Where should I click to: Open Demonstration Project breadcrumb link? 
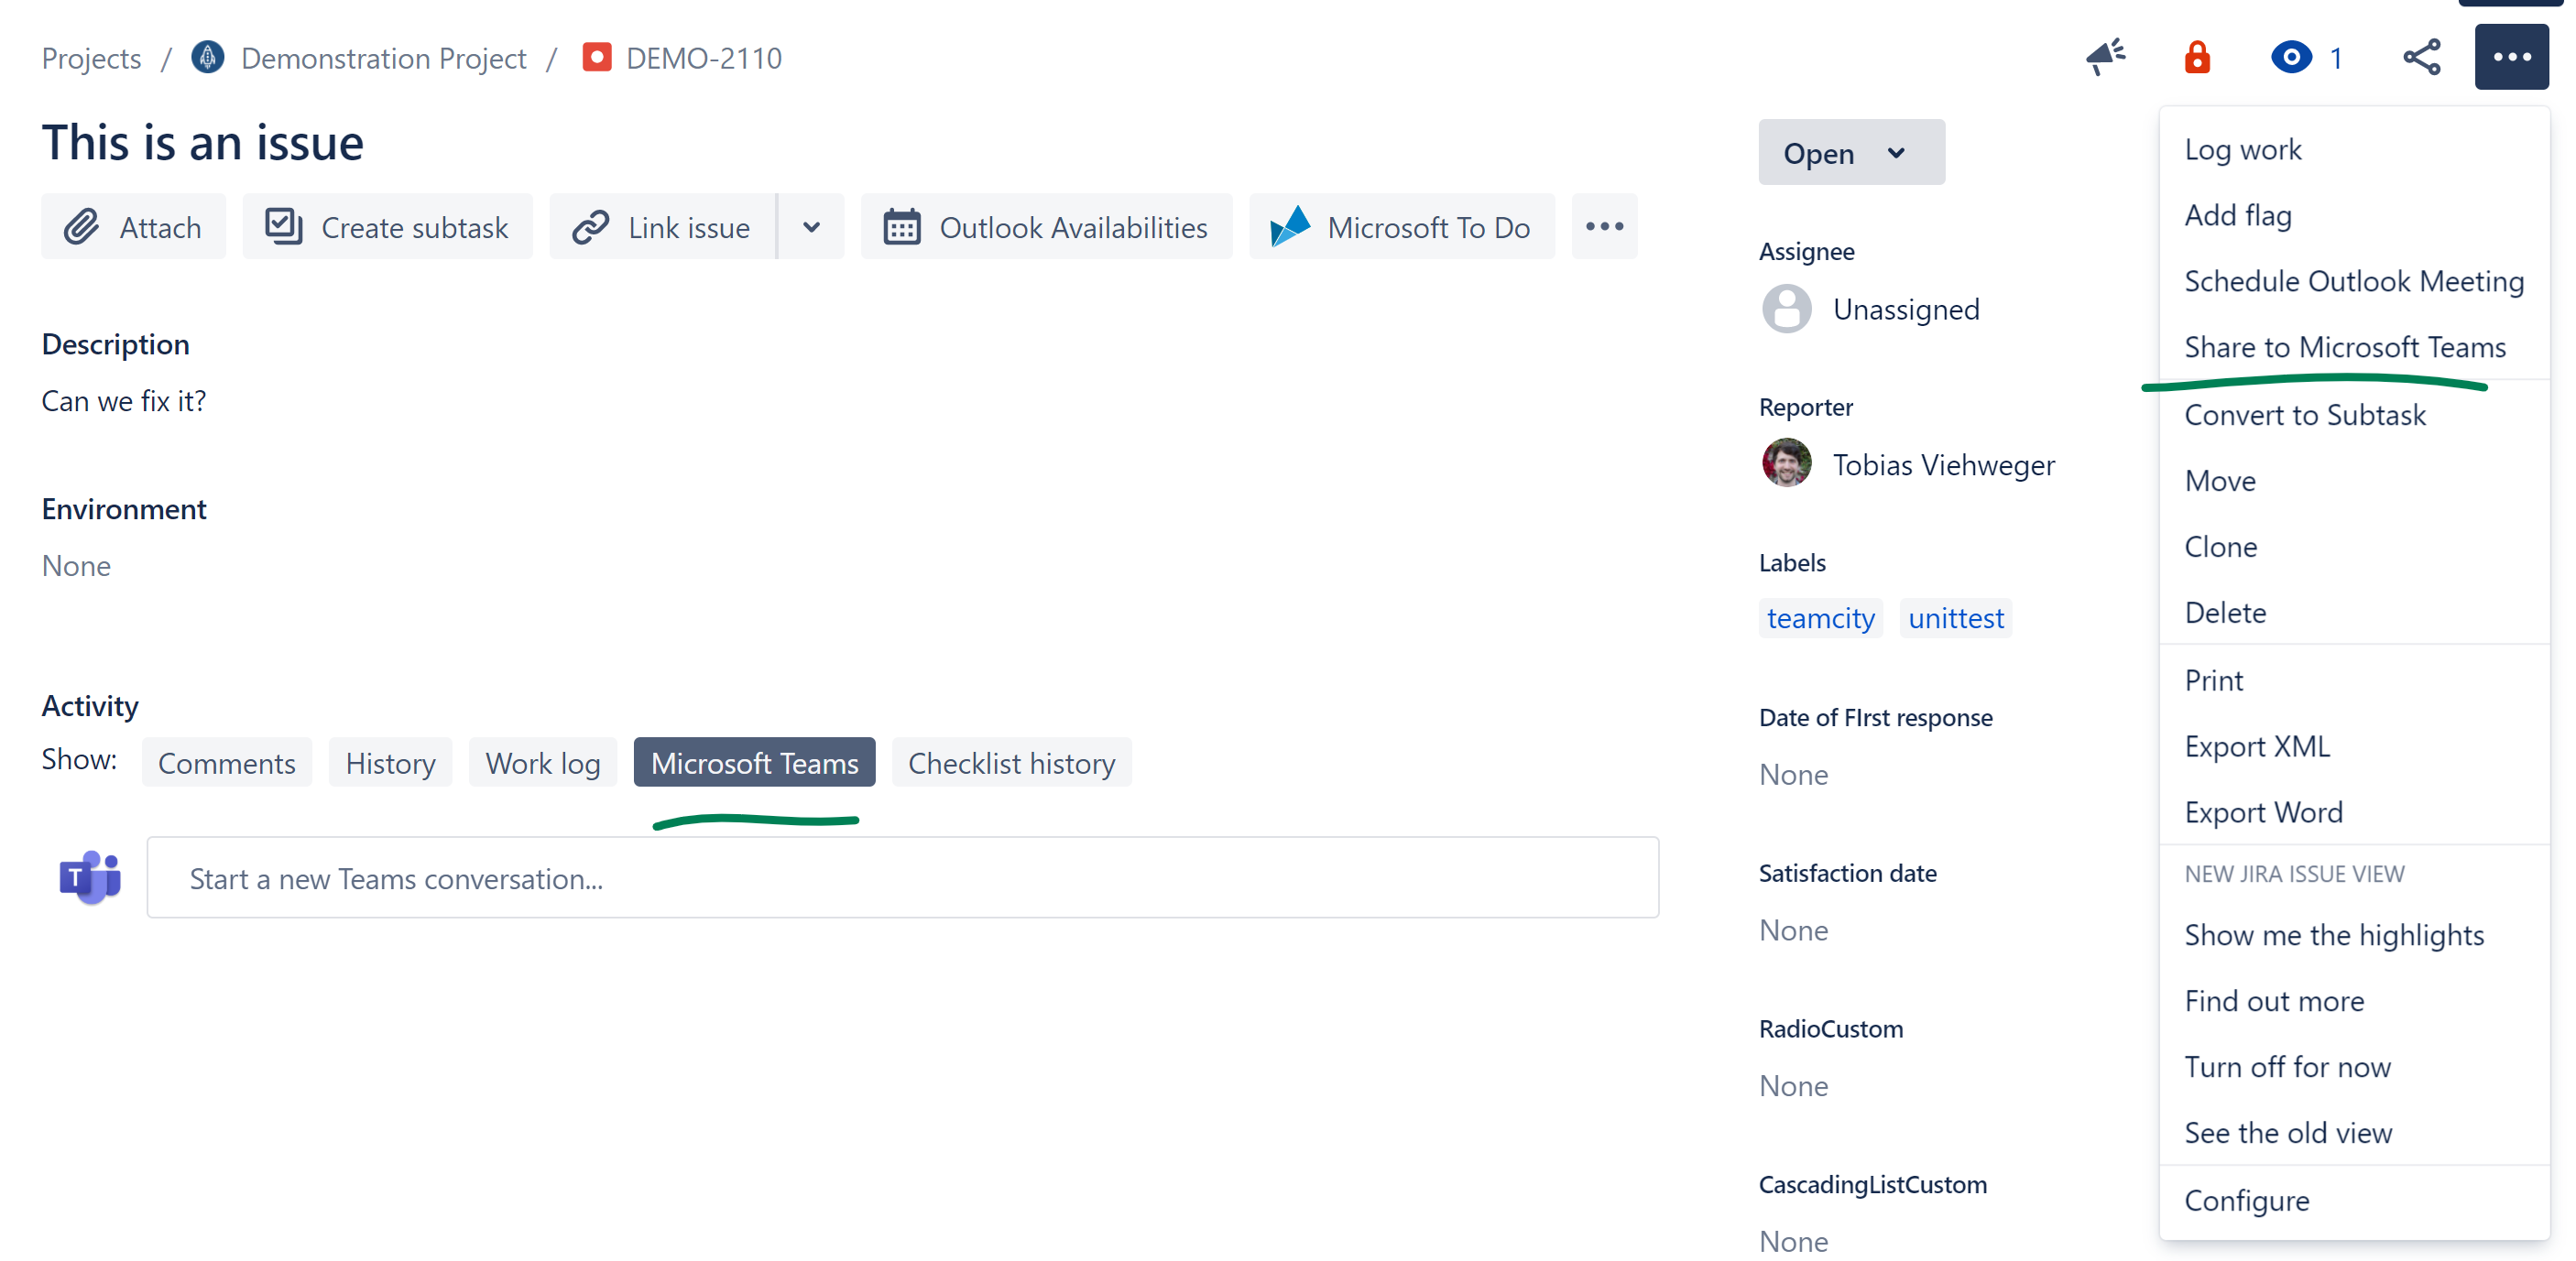383,58
